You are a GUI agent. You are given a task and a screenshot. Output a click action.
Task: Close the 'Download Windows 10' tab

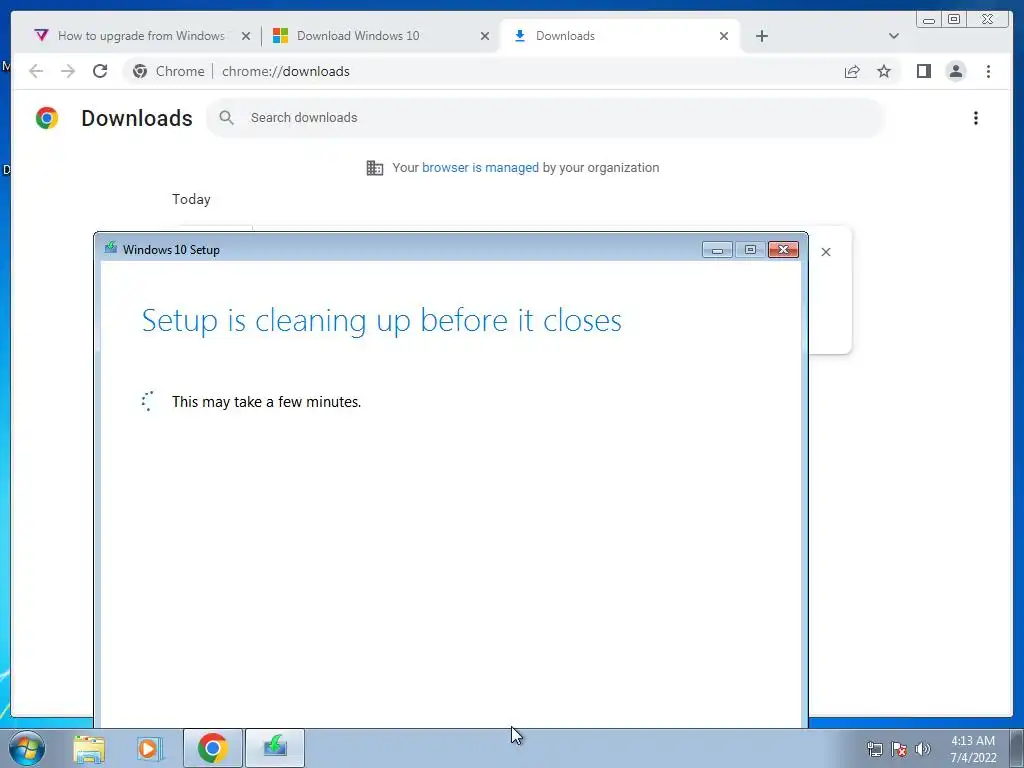[485, 36]
